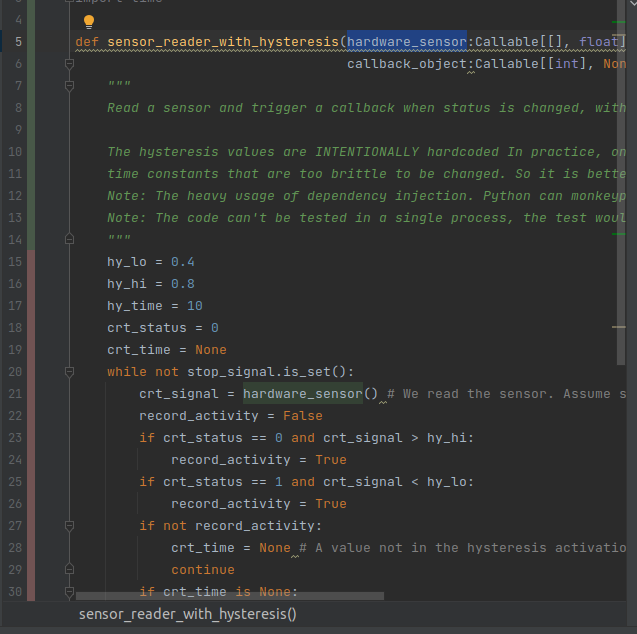This screenshot has height=634, width=637.
Task: Fold the while loop on line 20
Action: click(x=69, y=372)
